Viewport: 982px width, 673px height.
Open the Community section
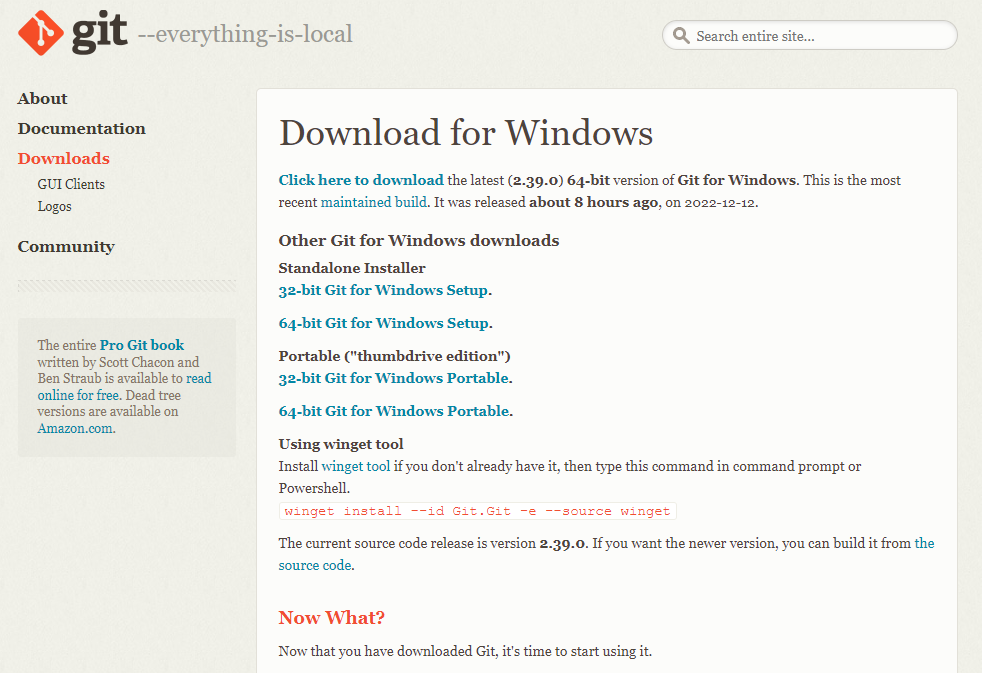(66, 247)
